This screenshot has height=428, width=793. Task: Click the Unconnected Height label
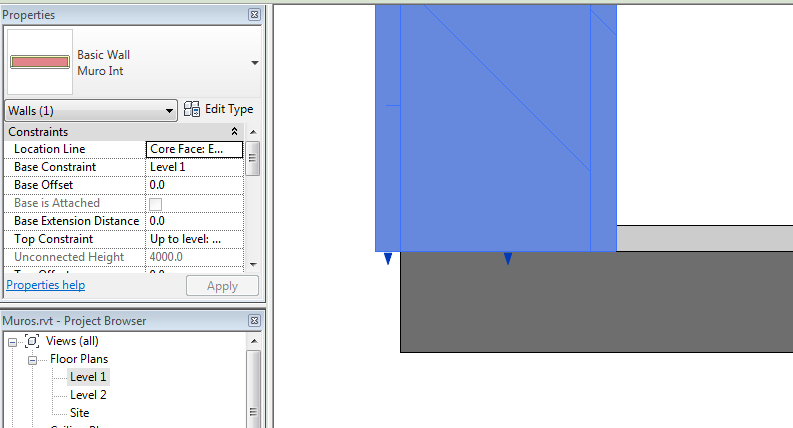69,256
